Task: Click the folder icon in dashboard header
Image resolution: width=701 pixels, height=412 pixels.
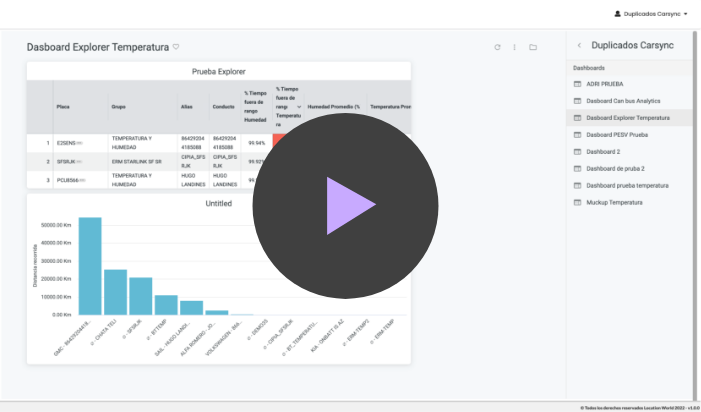Action: pyautogui.click(x=533, y=47)
